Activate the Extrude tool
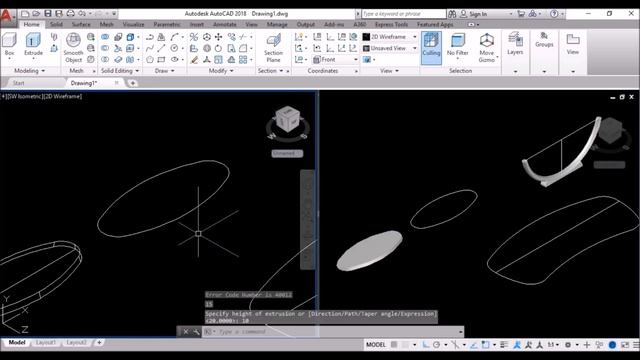640x360 pixels. tap(33, 45)
